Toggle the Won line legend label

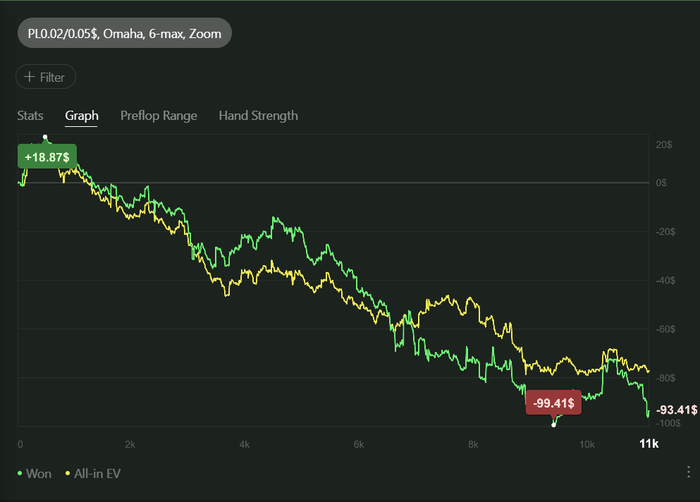(38, 472)
